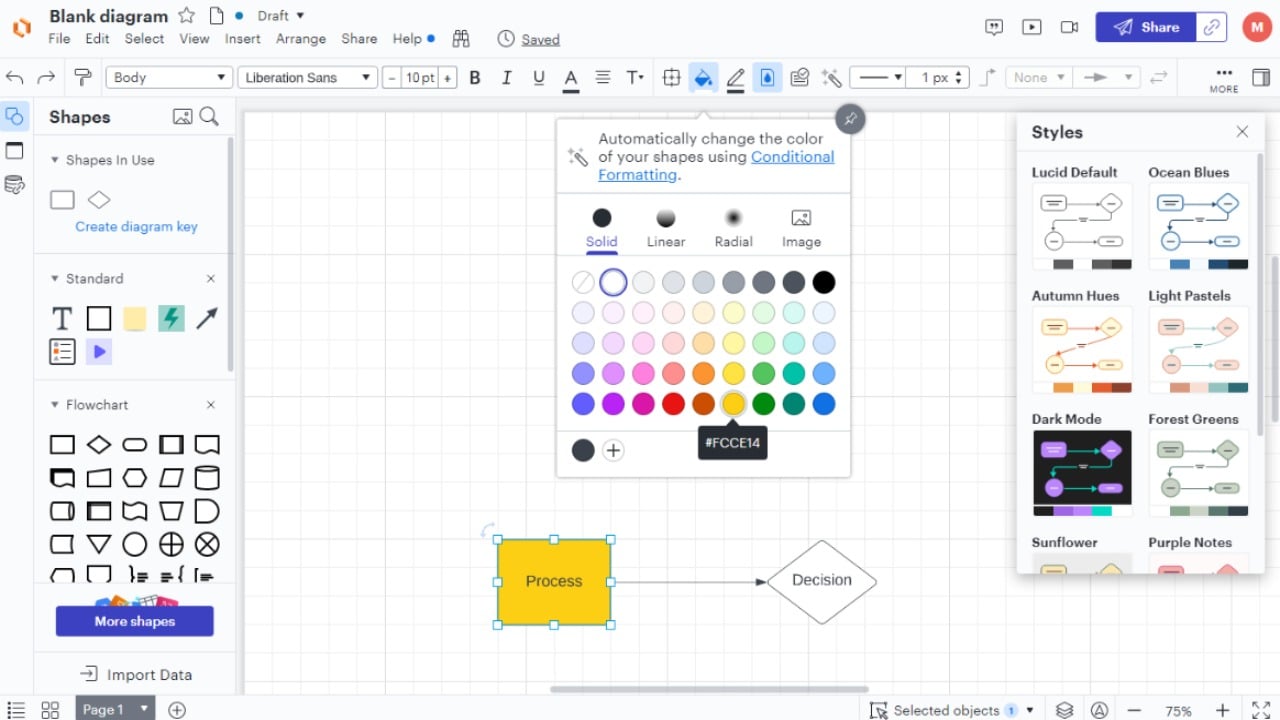Click the Redo arrow icon
Viewport: 1280px width, 720px height.
tap(46, 78)
